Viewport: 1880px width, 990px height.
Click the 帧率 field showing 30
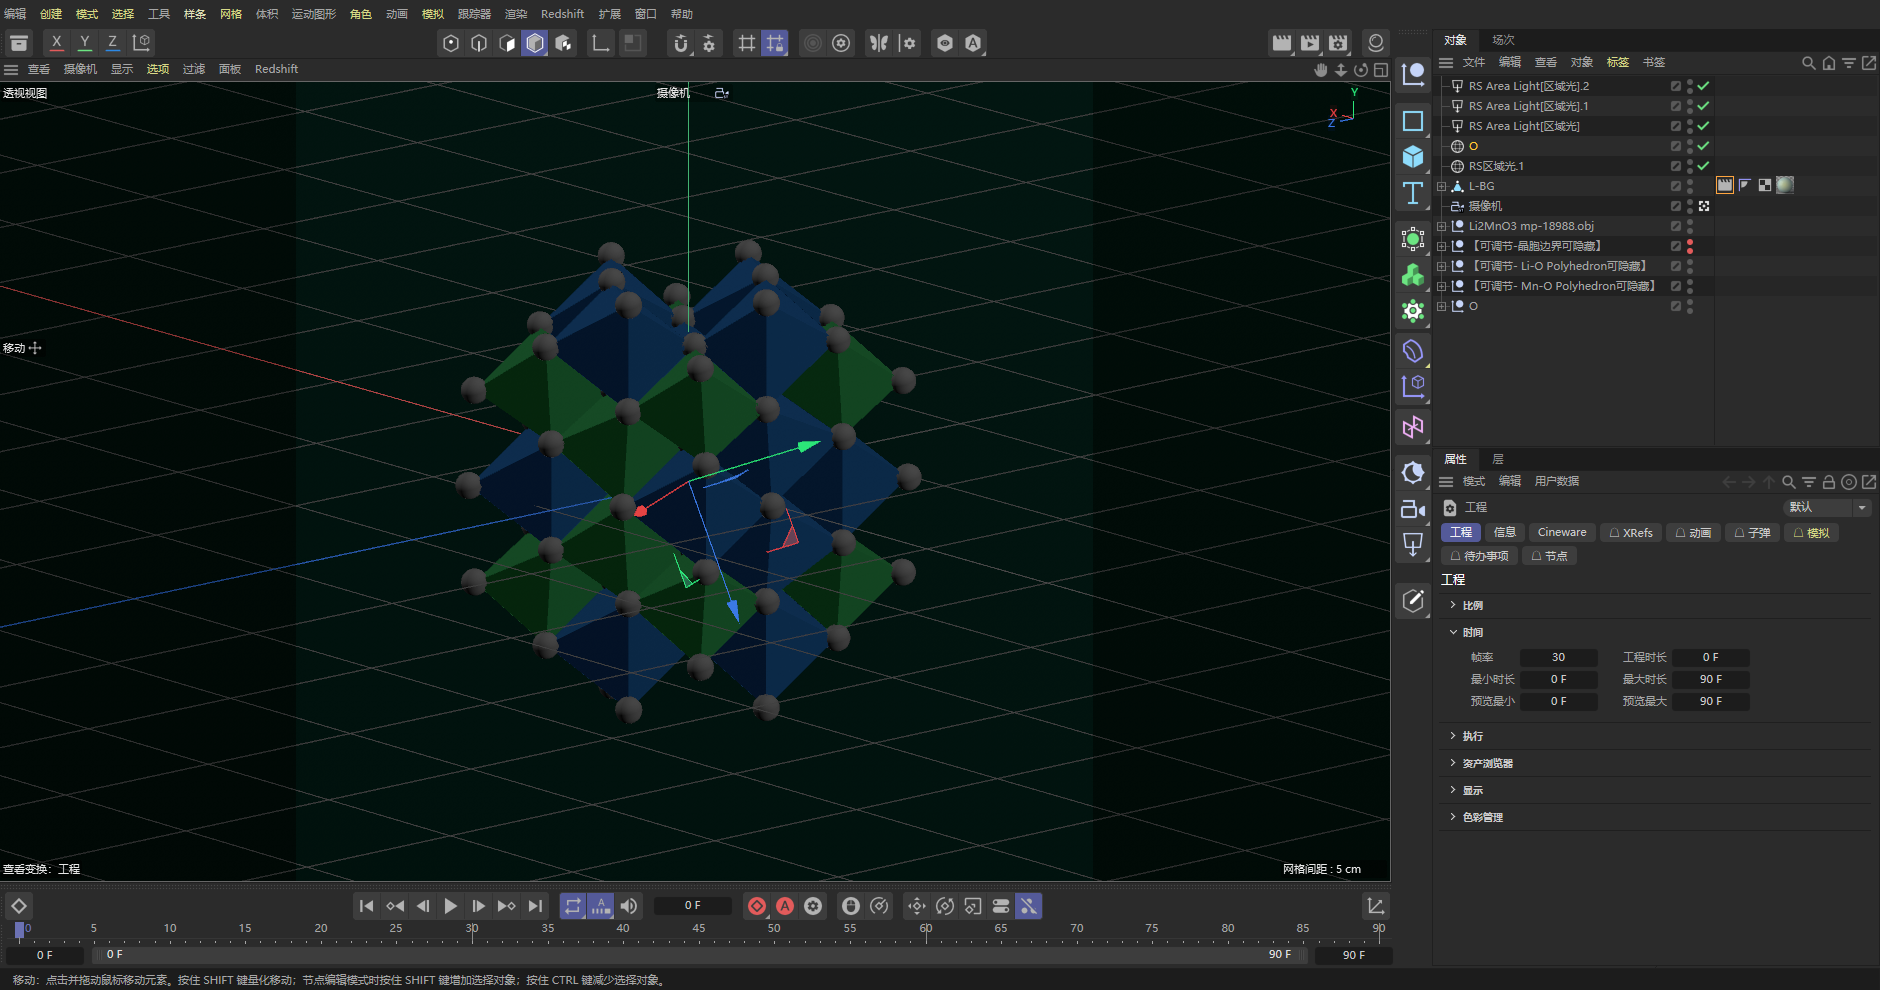(1558, 657)
